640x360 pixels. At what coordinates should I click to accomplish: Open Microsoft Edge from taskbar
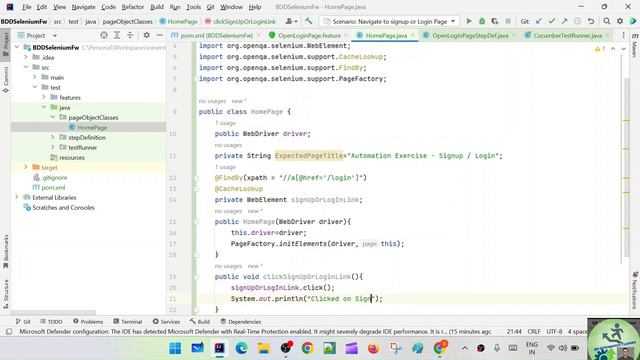click(241, 348)
